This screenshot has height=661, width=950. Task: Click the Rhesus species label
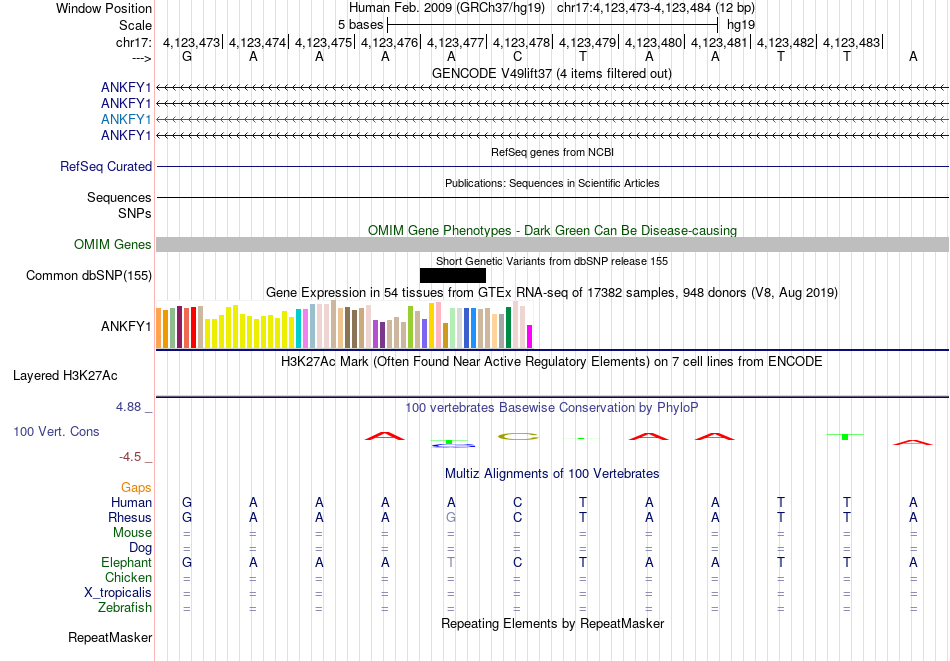(130, 517)
